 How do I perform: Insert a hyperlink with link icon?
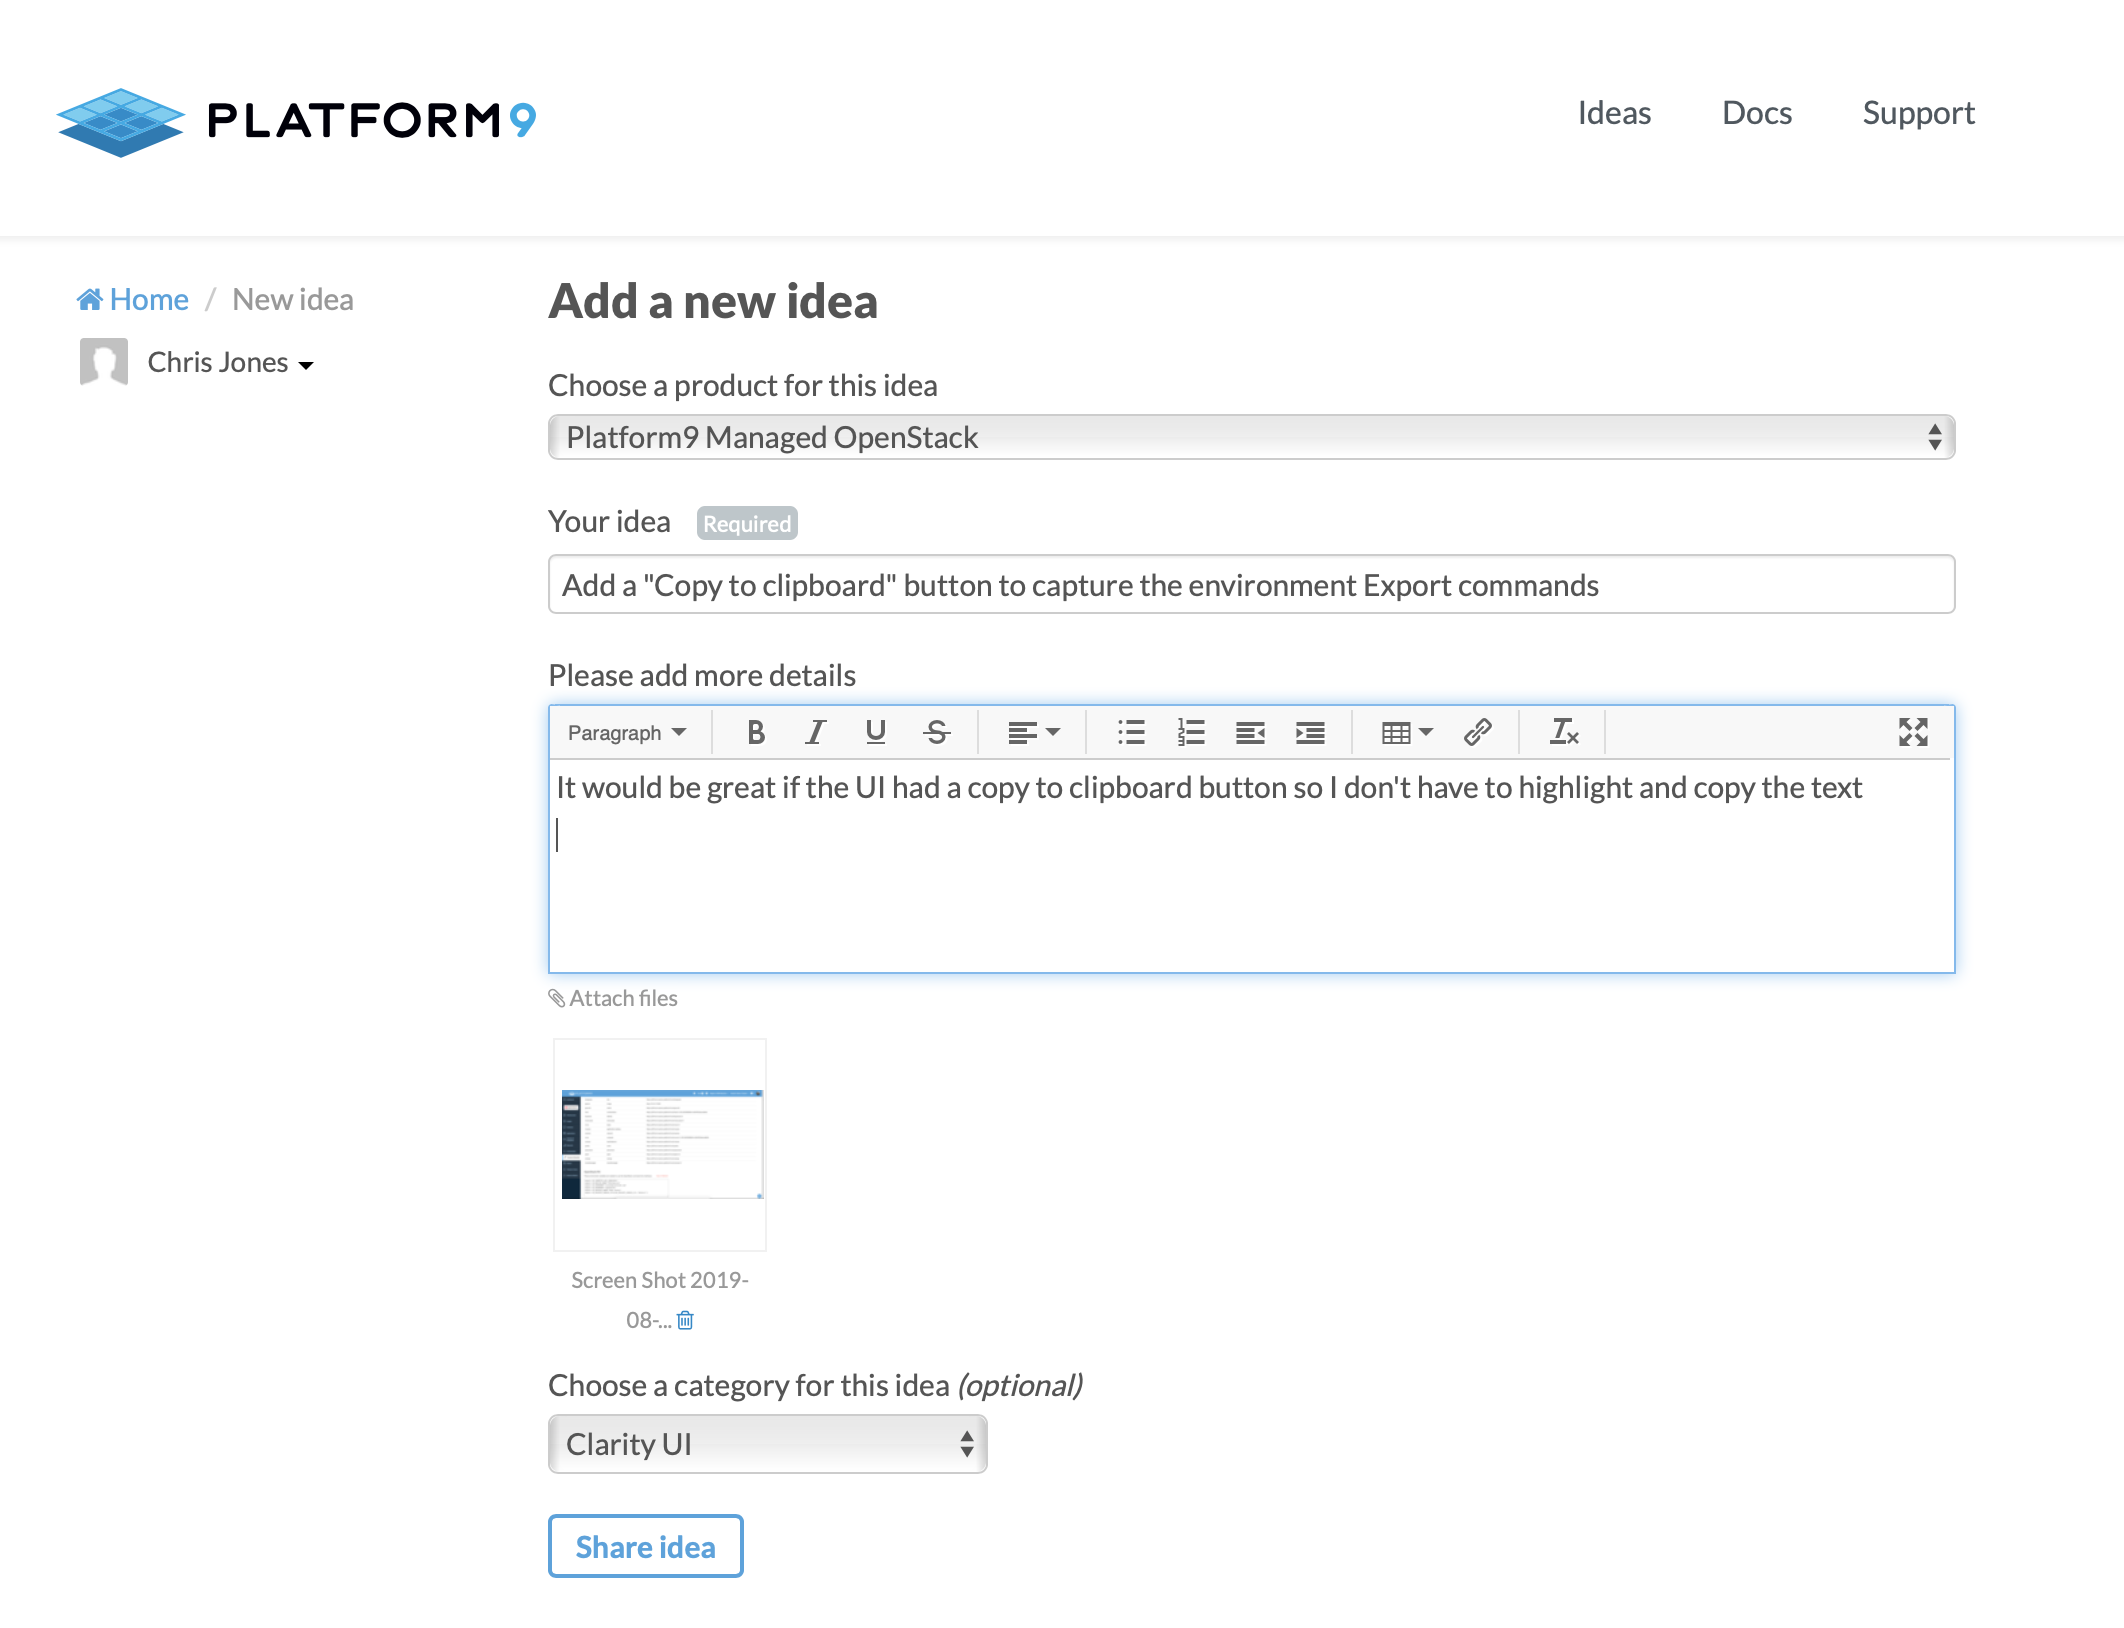[1478, 733]
